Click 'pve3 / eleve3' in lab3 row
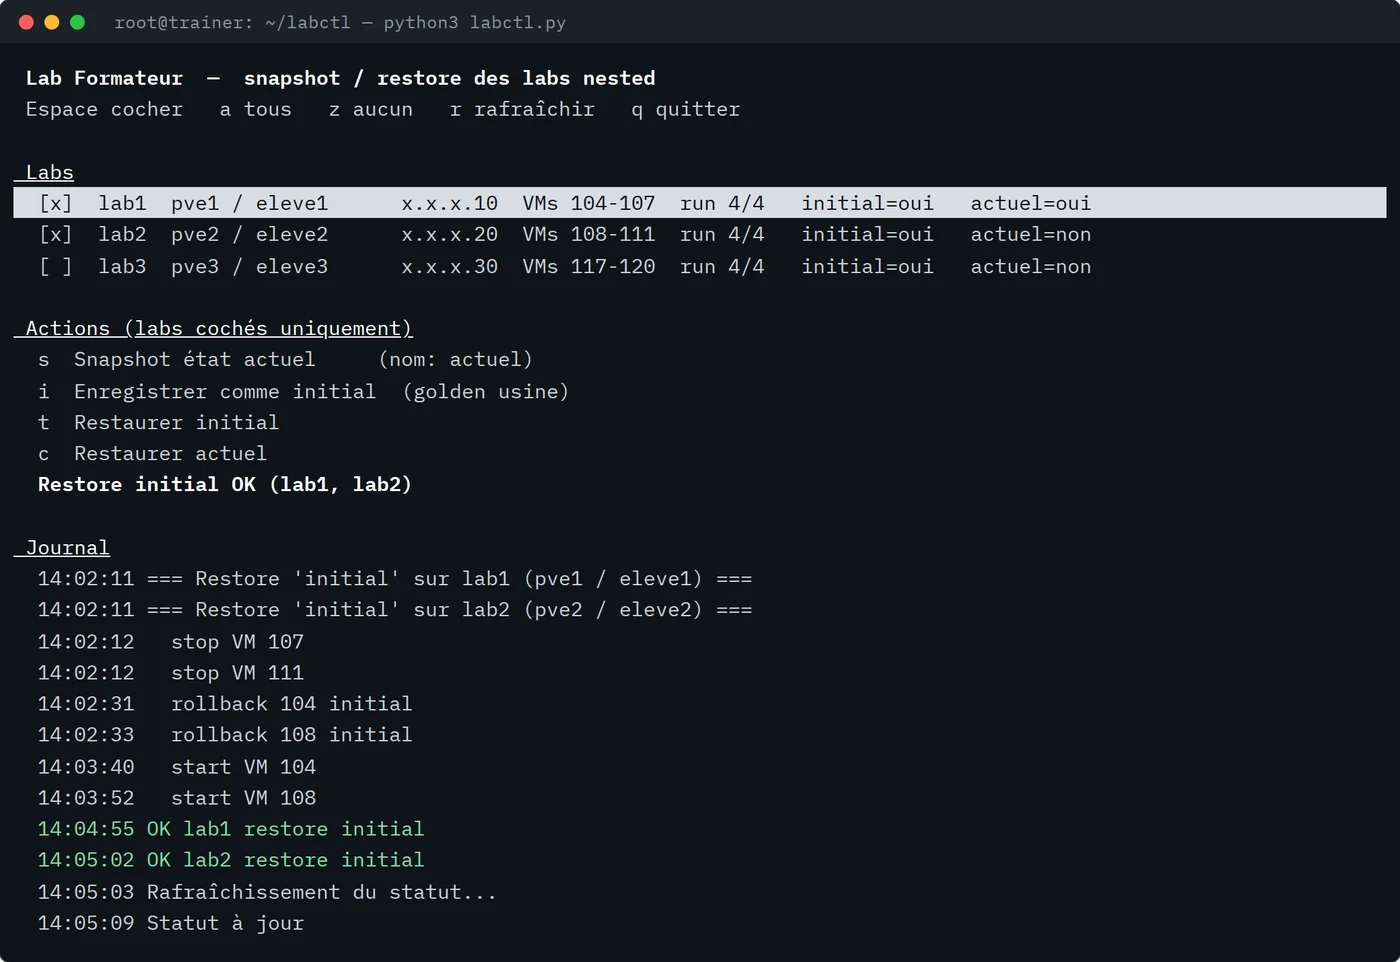Screen dimensions: 1400x962 click(x=250, y=266)
